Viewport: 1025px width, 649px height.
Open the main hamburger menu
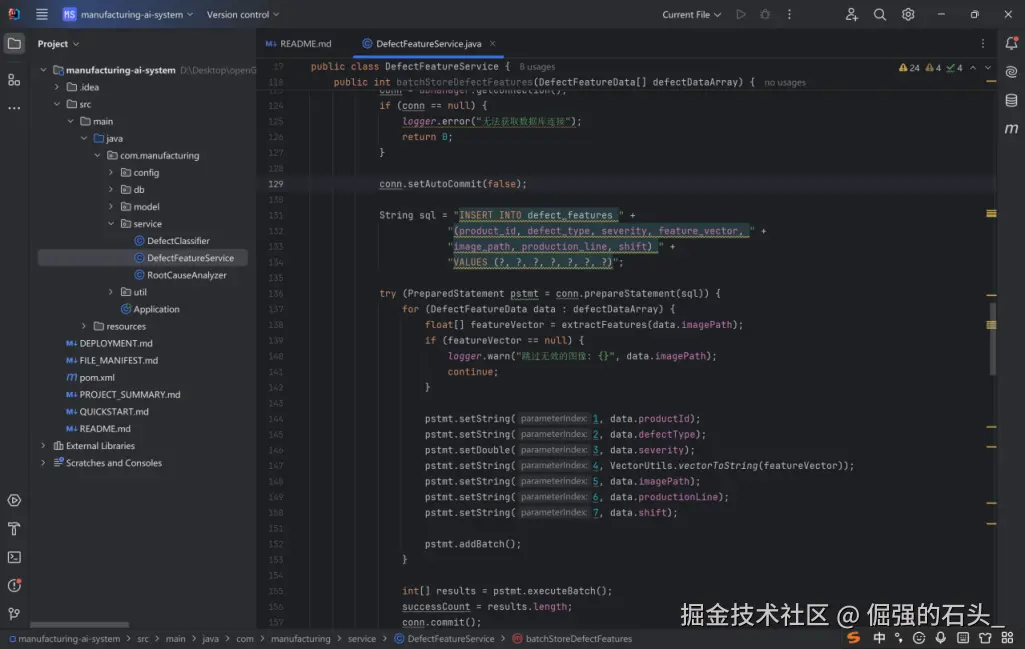point(42,15)
